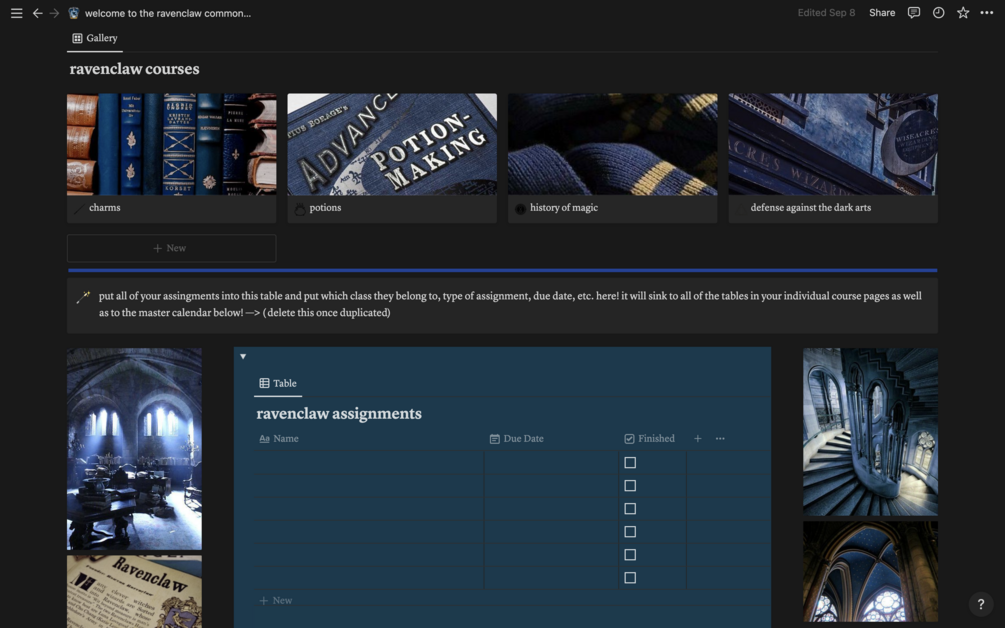The height and width of the screenshot is (628, 1005).
Task: Add a new course with + New card
Action: (172, 248)
